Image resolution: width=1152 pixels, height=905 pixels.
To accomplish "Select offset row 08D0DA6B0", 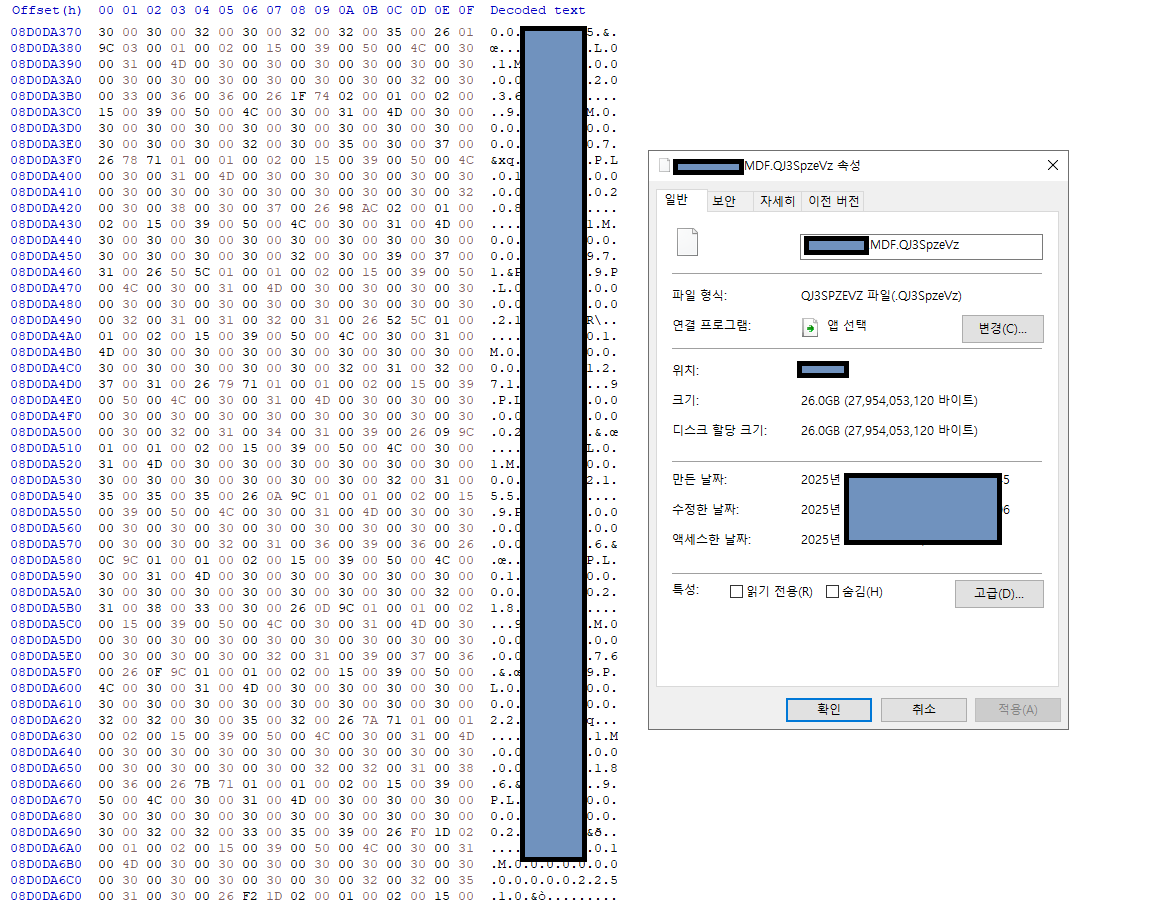I will pyautogui.click(x=46, y=864).
